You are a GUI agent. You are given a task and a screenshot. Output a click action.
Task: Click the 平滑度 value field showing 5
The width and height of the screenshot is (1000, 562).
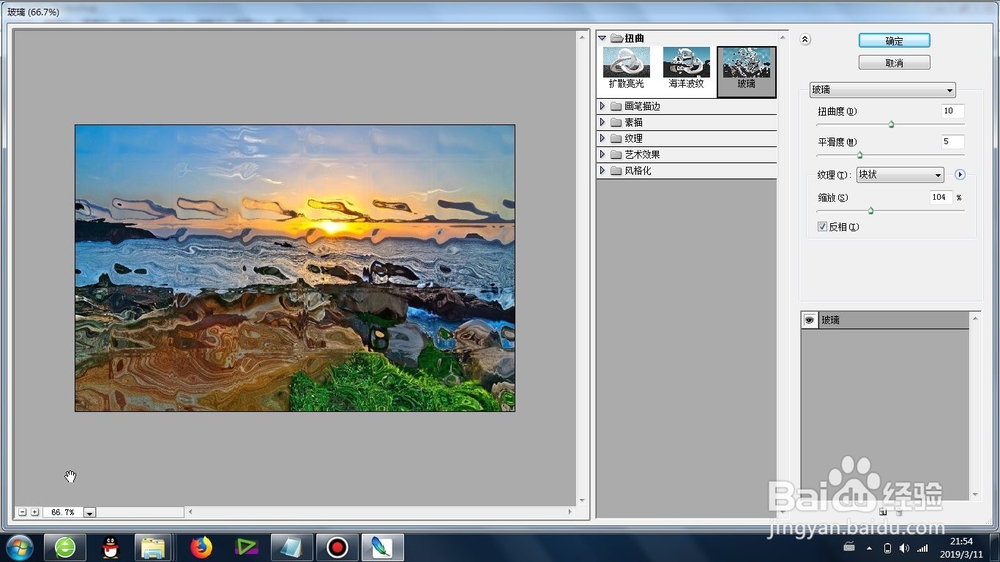[x=953, y=142]
